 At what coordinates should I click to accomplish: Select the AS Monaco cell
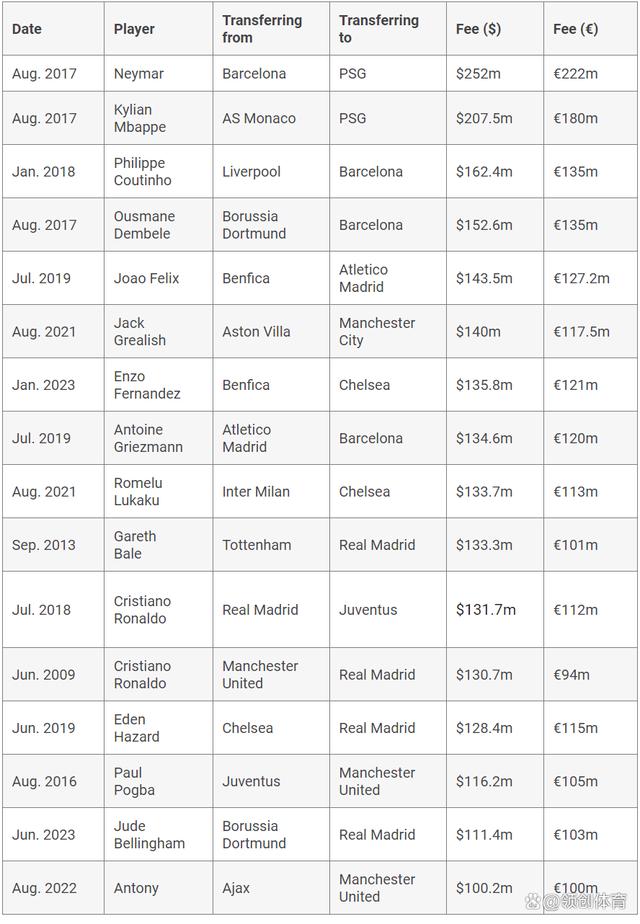click(x=259, y=118)
